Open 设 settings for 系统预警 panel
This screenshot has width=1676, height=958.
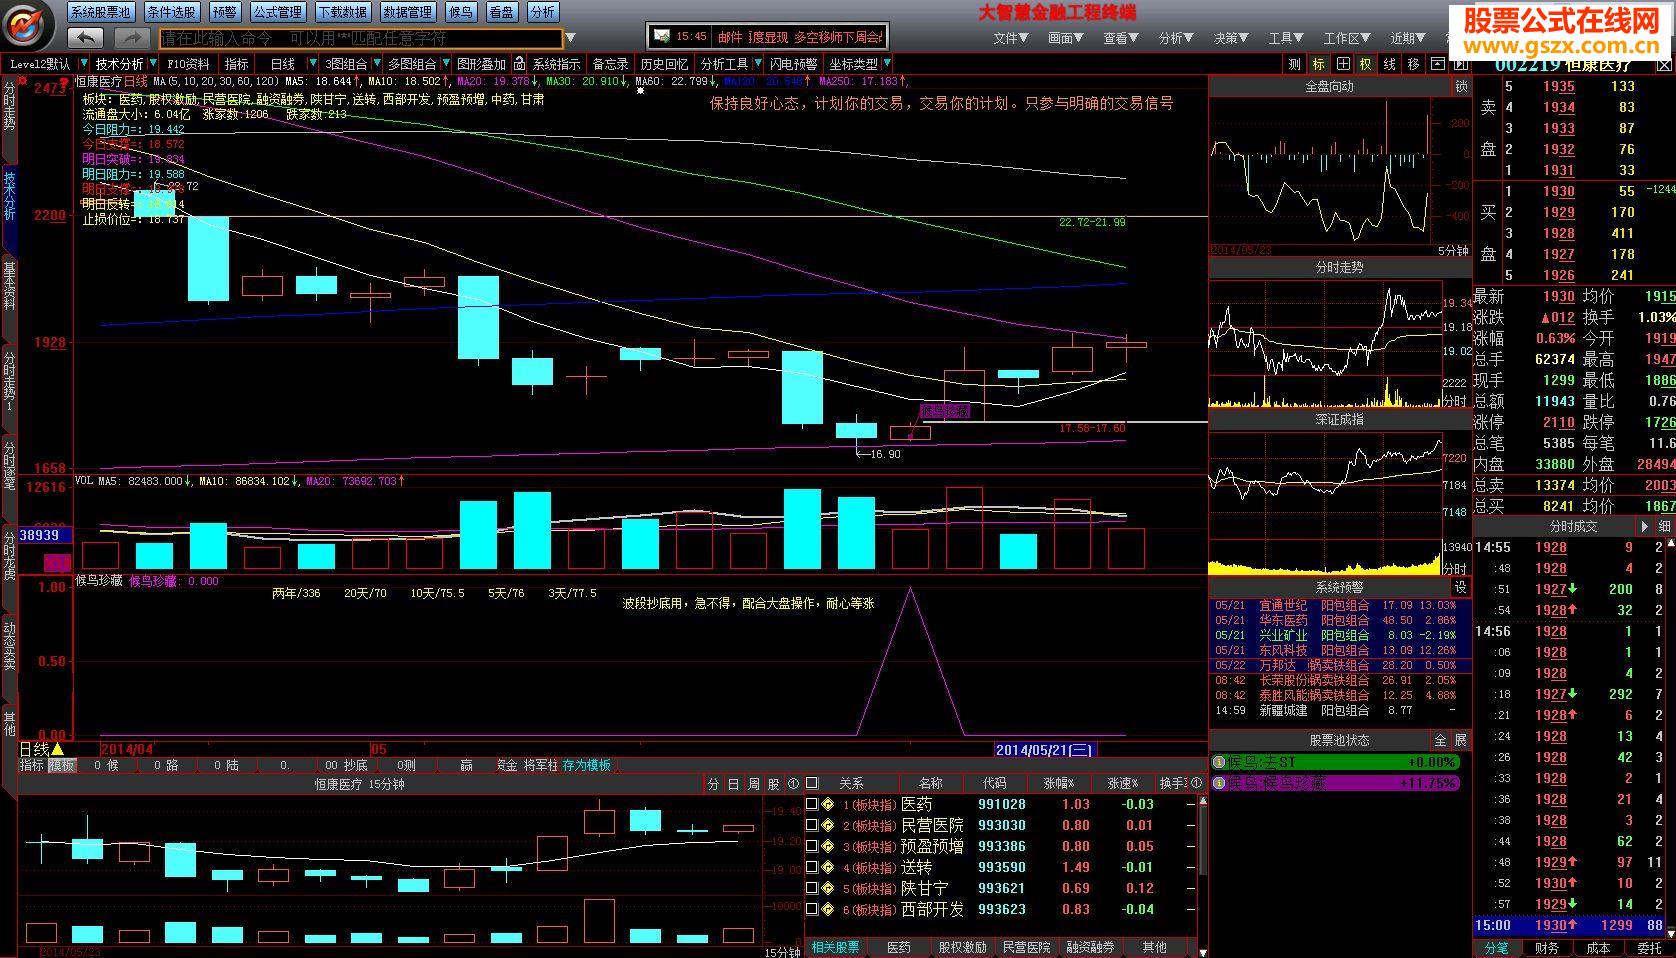(1460, 588)
